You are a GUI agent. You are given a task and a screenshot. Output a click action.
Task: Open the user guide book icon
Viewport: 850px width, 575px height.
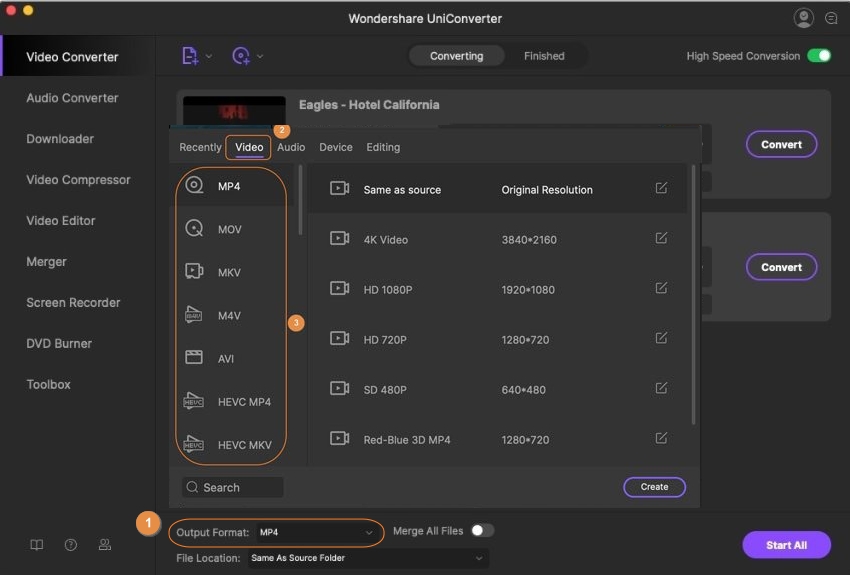36,545
